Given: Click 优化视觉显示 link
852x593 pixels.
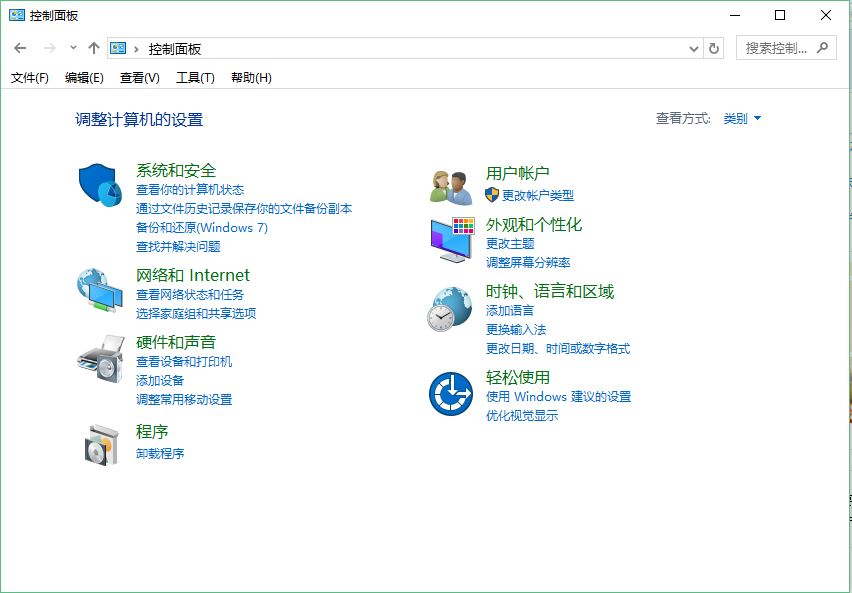Looking at the screenshot, I should point(522,416).
